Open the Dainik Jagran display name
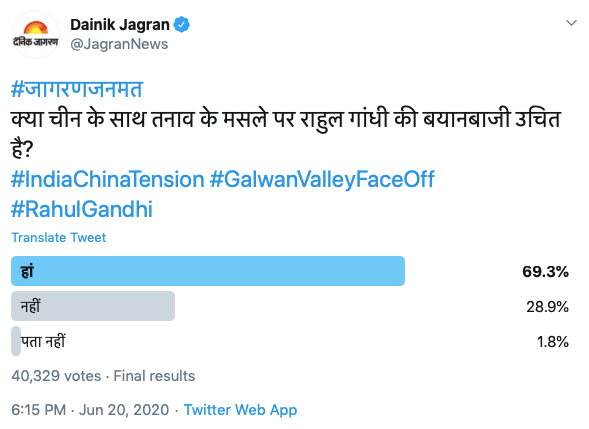The image size is (589, 429). tap(120, 25)
